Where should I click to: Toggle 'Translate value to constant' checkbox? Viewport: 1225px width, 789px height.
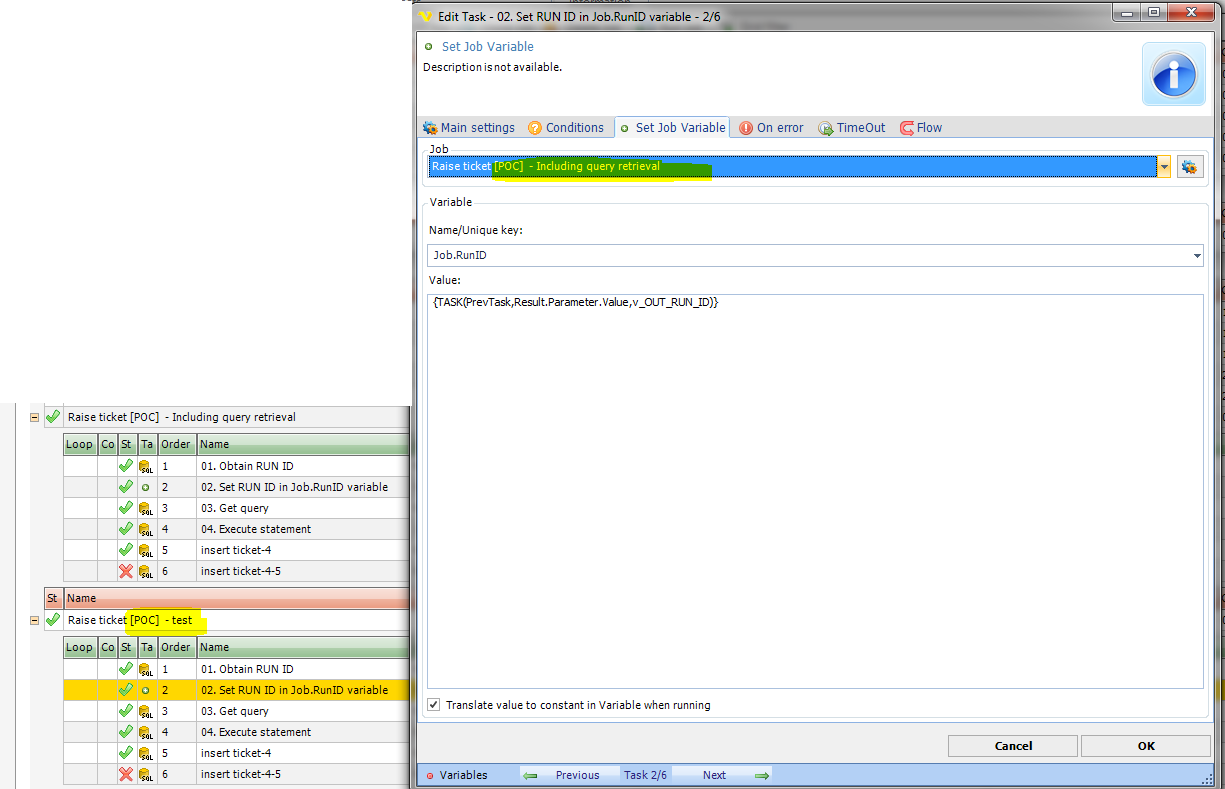tap(433, 705)
